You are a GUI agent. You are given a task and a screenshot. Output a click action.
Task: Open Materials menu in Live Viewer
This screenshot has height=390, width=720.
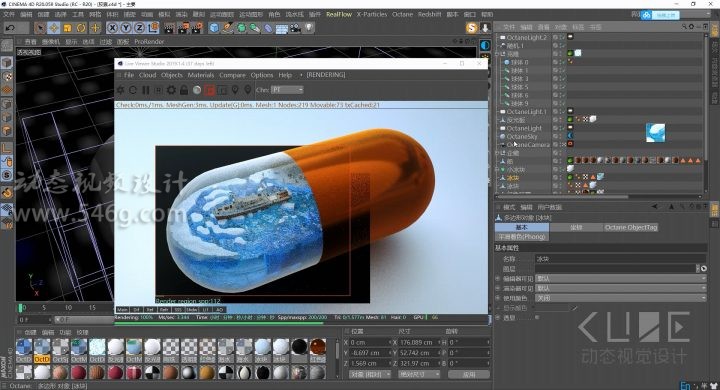tap(201, 75)
